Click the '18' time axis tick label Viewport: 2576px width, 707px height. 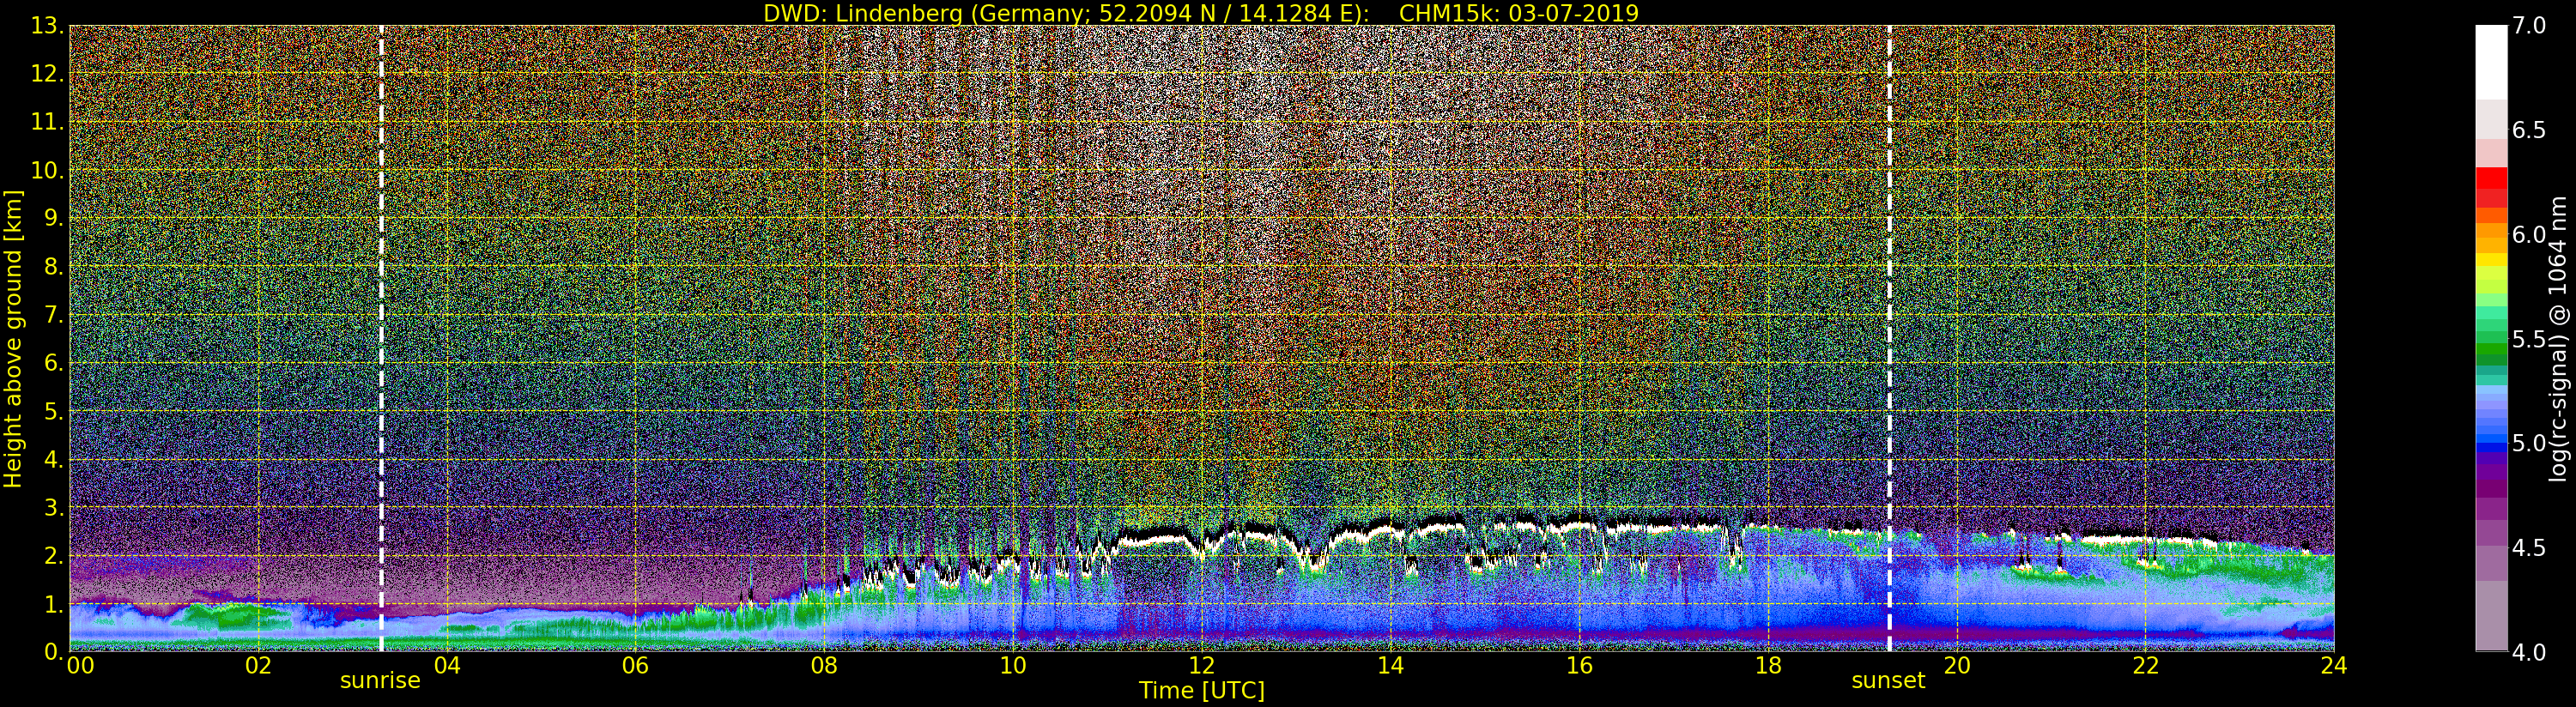pyautogui.click(x=1768, y=666)
